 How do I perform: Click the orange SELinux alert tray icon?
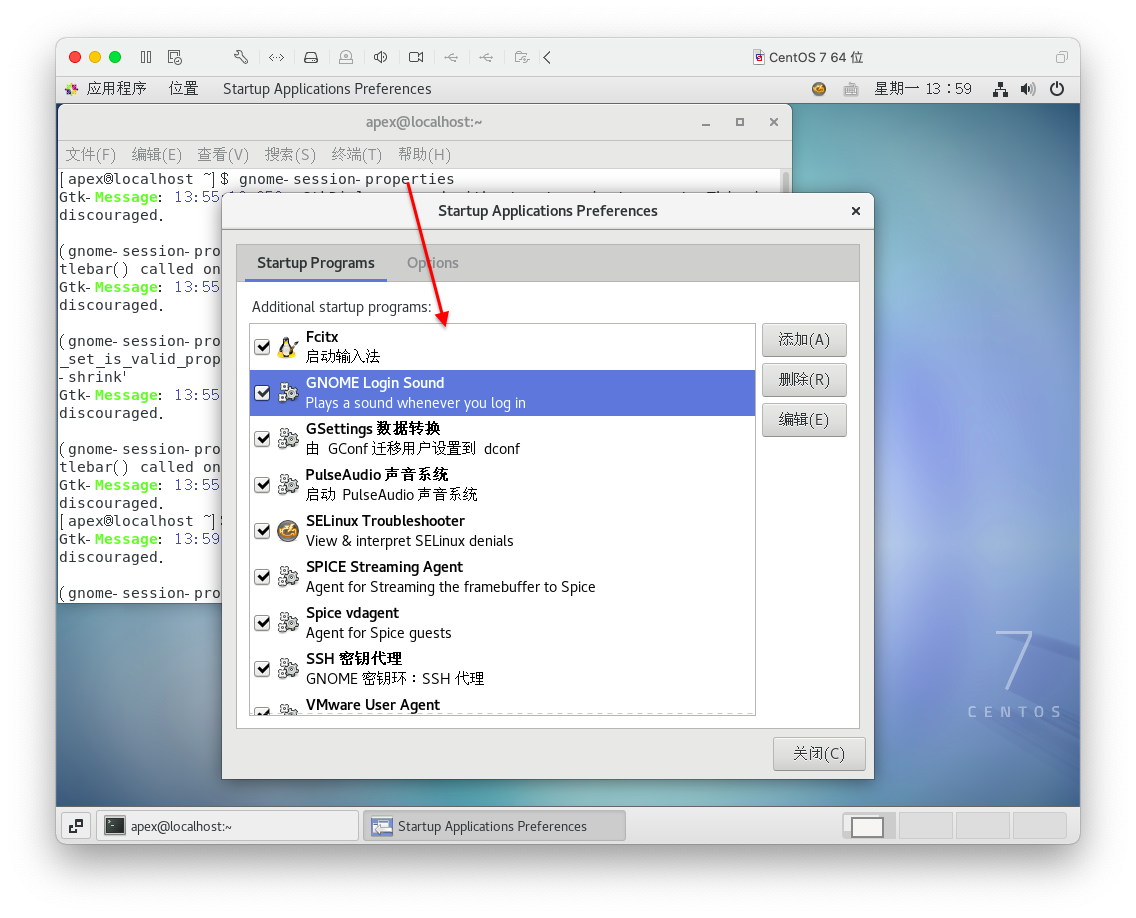coord(819,89)
